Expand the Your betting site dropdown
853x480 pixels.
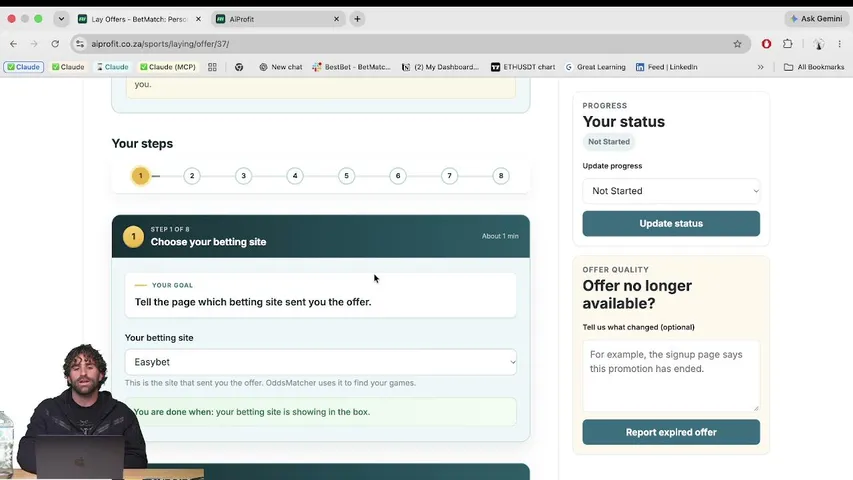pyautogui.click(x=320, y=362)
